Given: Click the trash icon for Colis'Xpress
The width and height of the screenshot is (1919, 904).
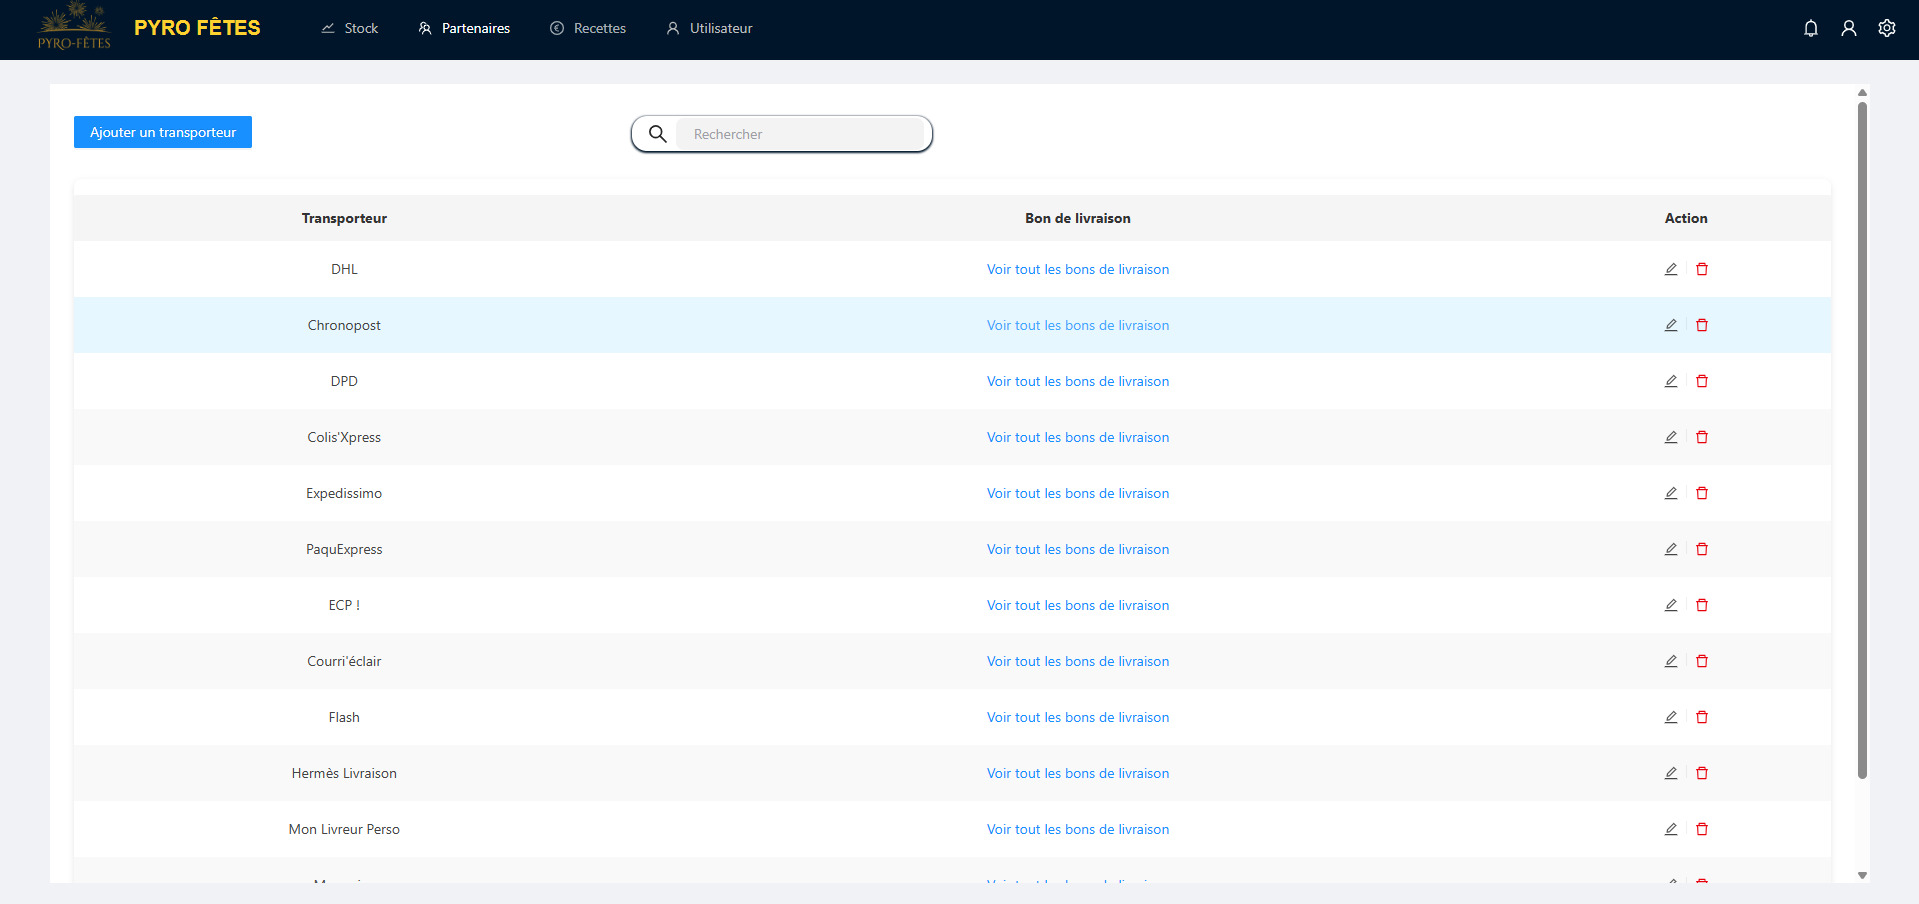Looking at the screenshot, I should [x=1702, y=437].
